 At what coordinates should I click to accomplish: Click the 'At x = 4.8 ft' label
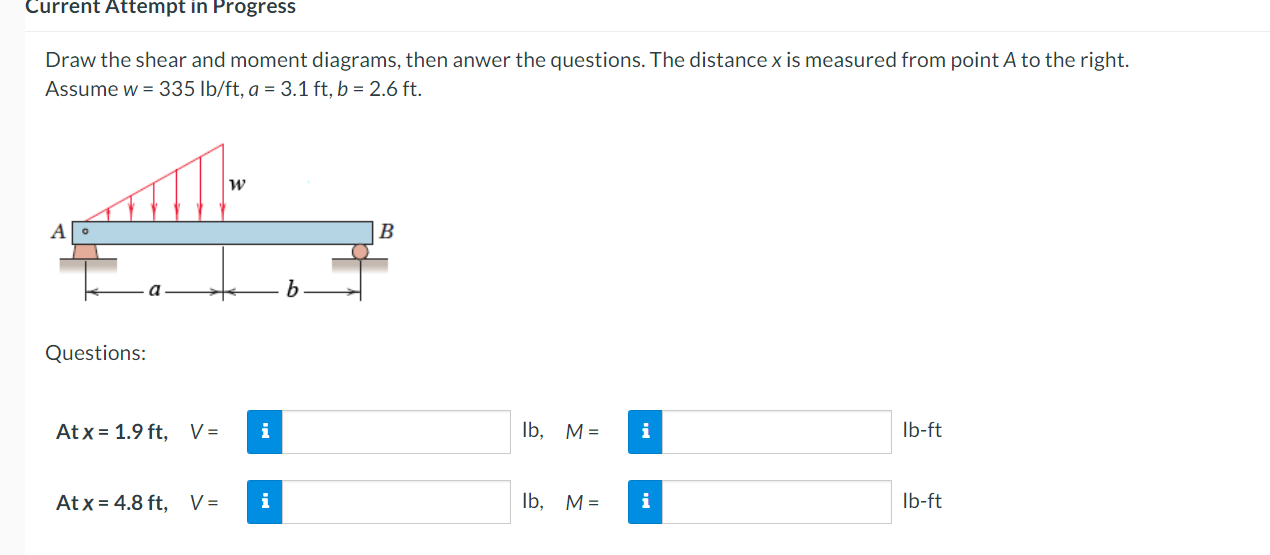112,503
